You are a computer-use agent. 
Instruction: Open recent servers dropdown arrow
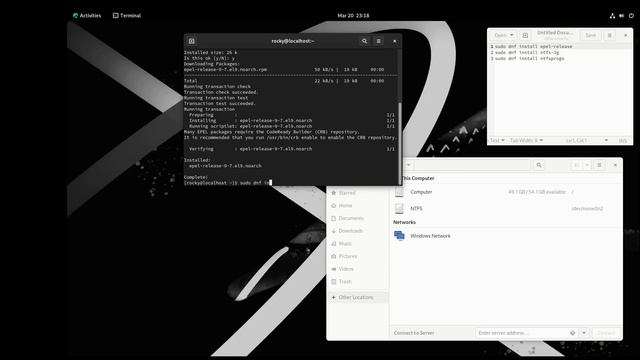584,333
